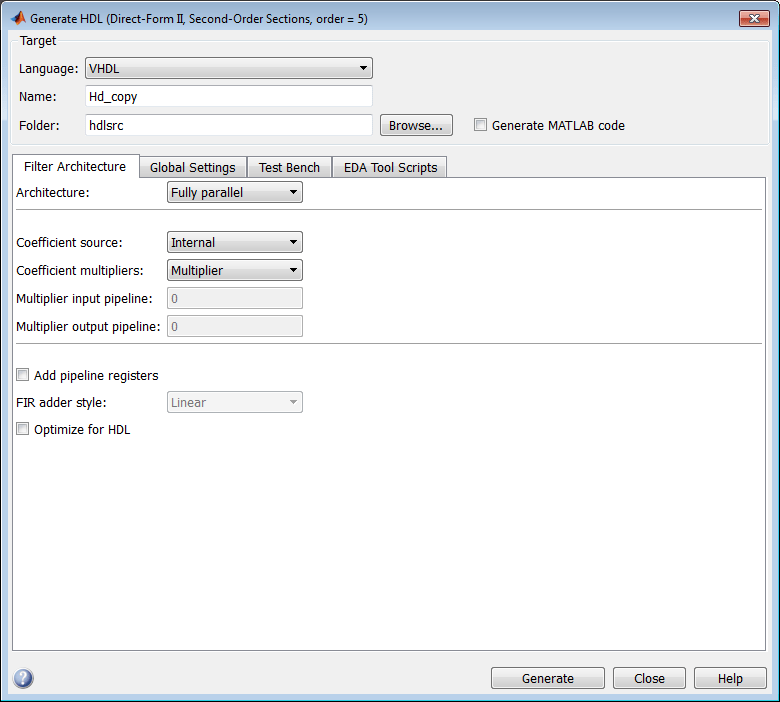Switch to the Global Settings tab

pyautogui.click(x=193, y=167)
